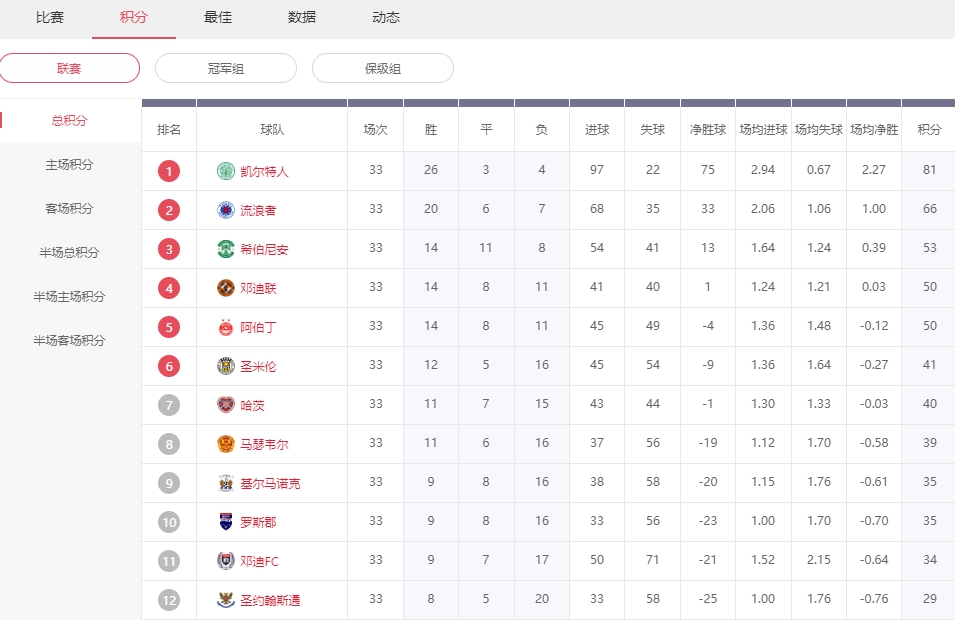Click the Aberdeen team crest icon
Screen dimensions: 955x627
[225, 327]
